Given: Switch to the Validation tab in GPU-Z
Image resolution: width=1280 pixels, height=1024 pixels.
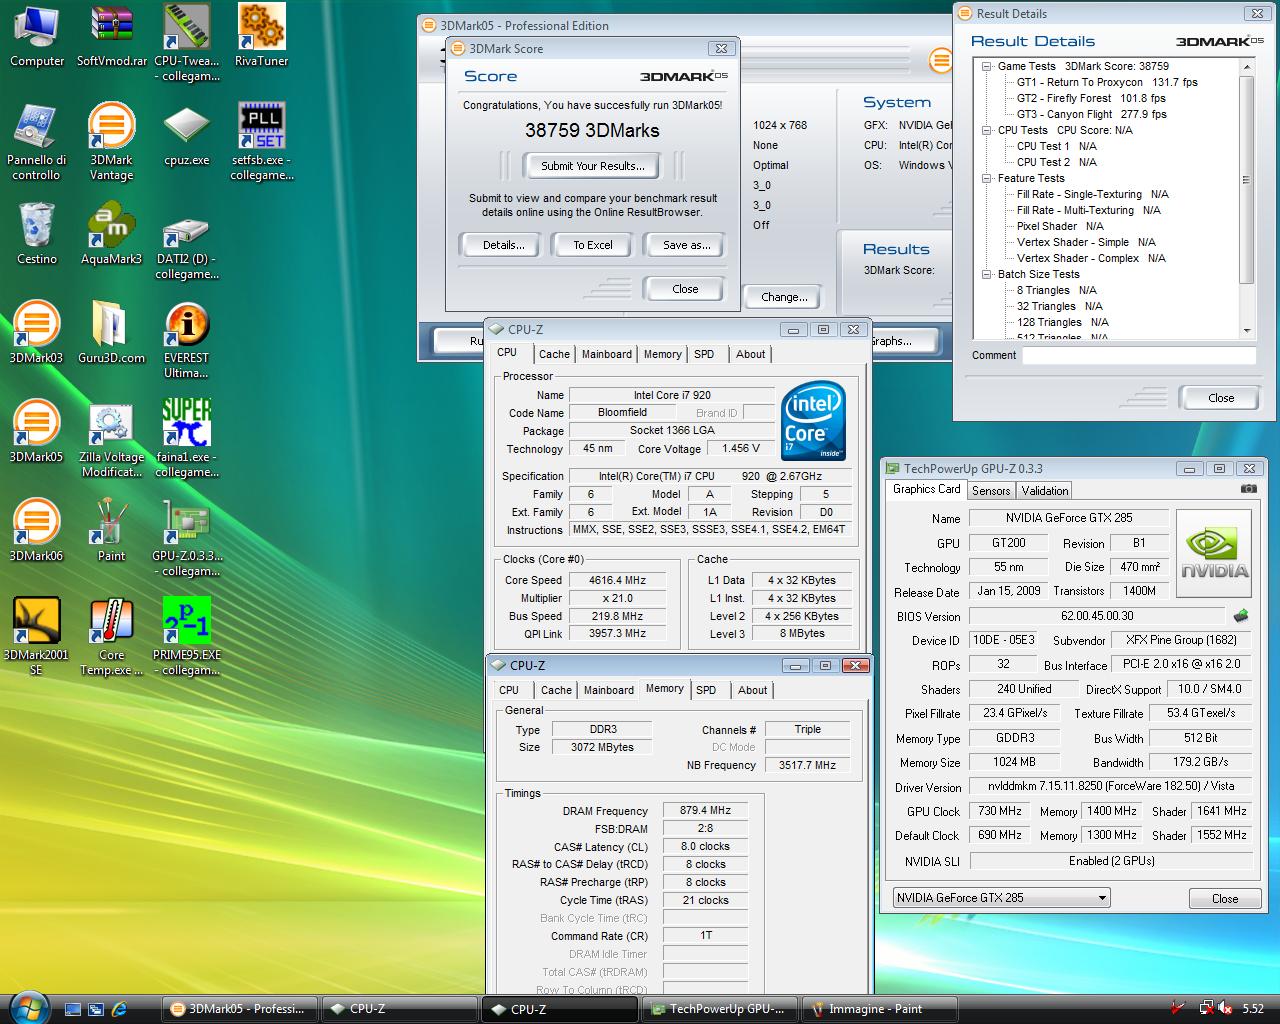Looking at the screenshot, I should click(x=1044, y=491).
